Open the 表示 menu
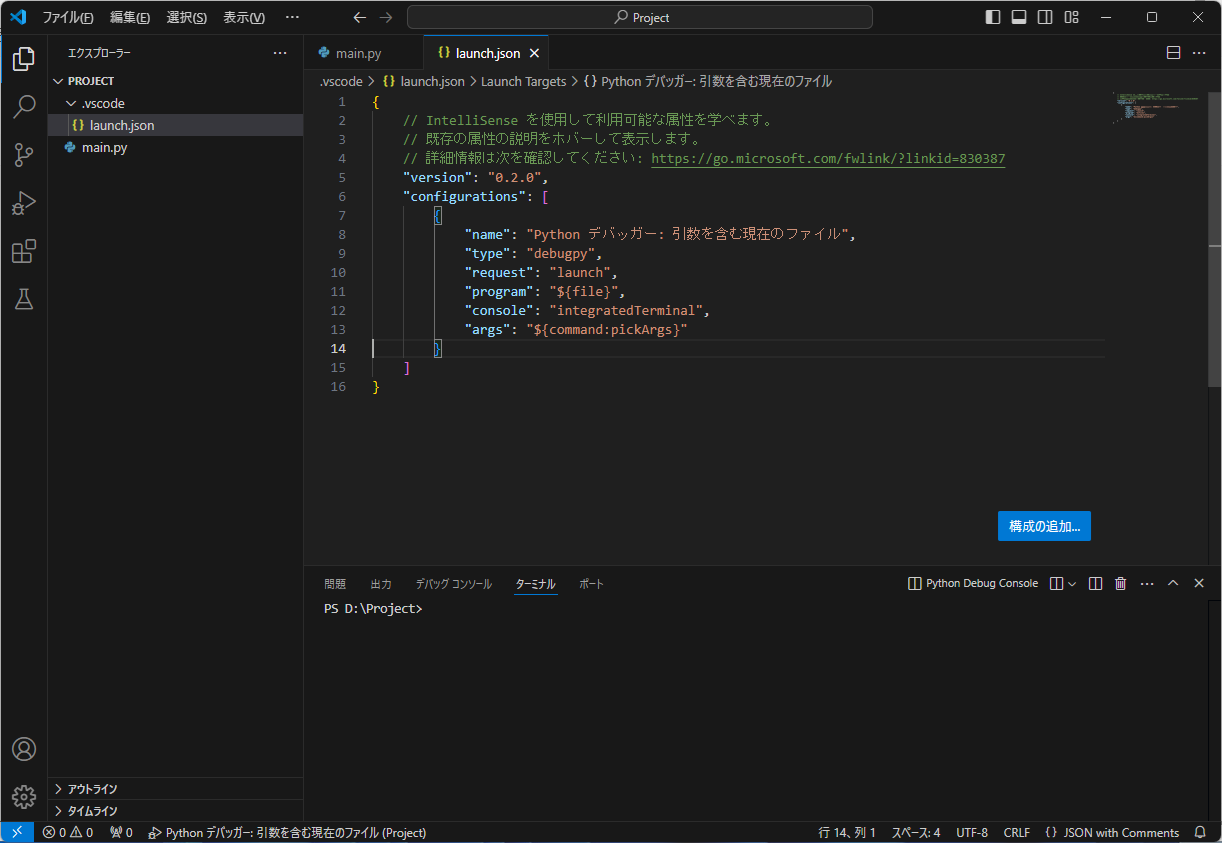 pyautogui.click(x=244, y=16)
